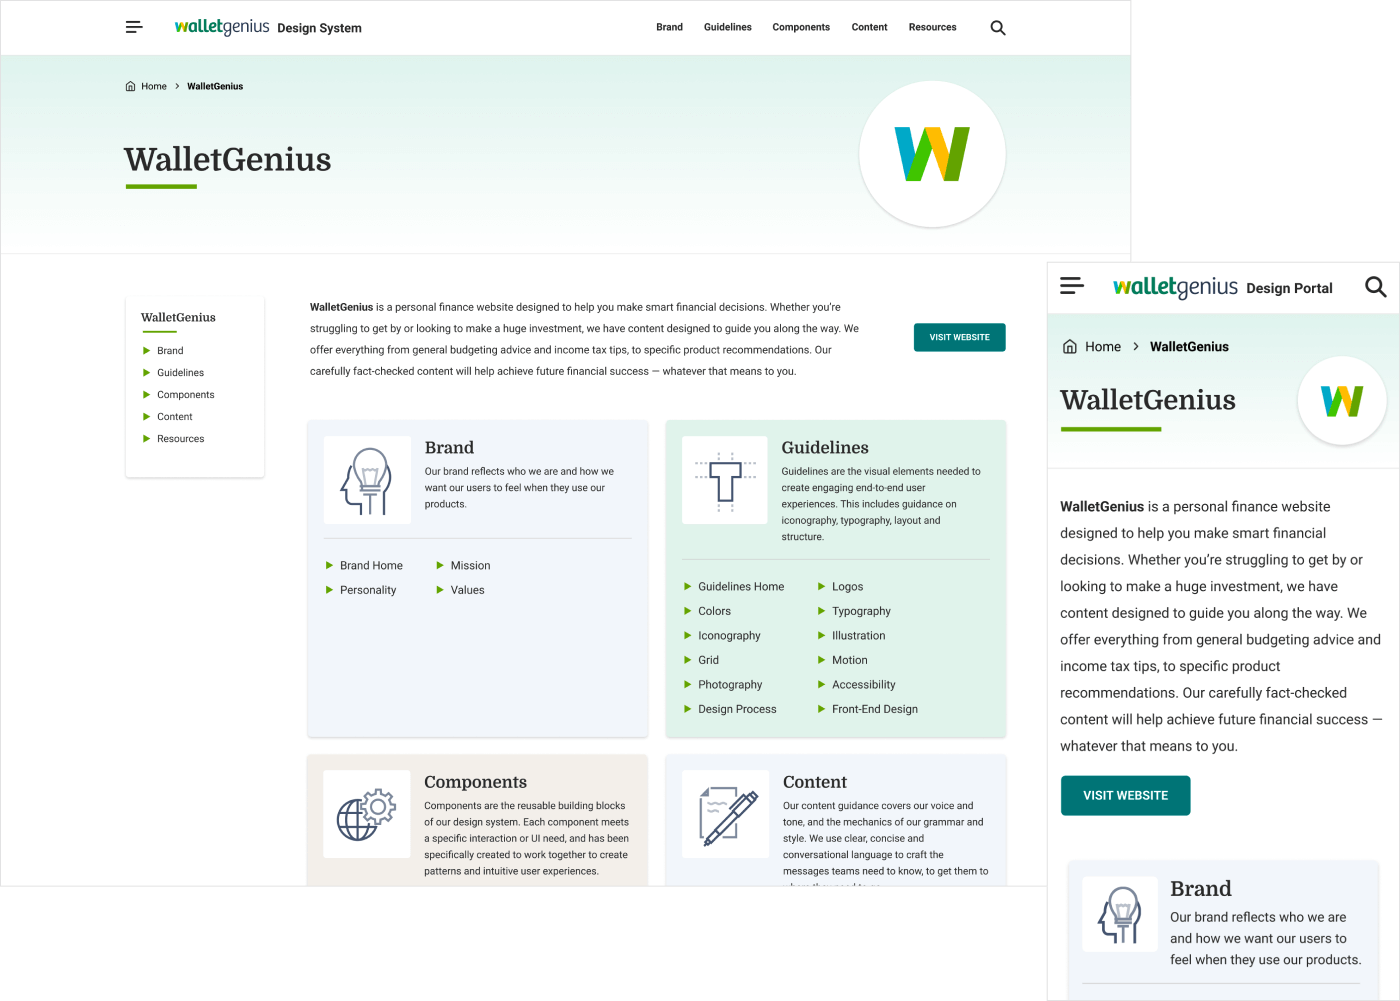Viewport: 1400px width, 1001px height.
Task: Open Brand menu in top navigation
Action: click(669, 27)
